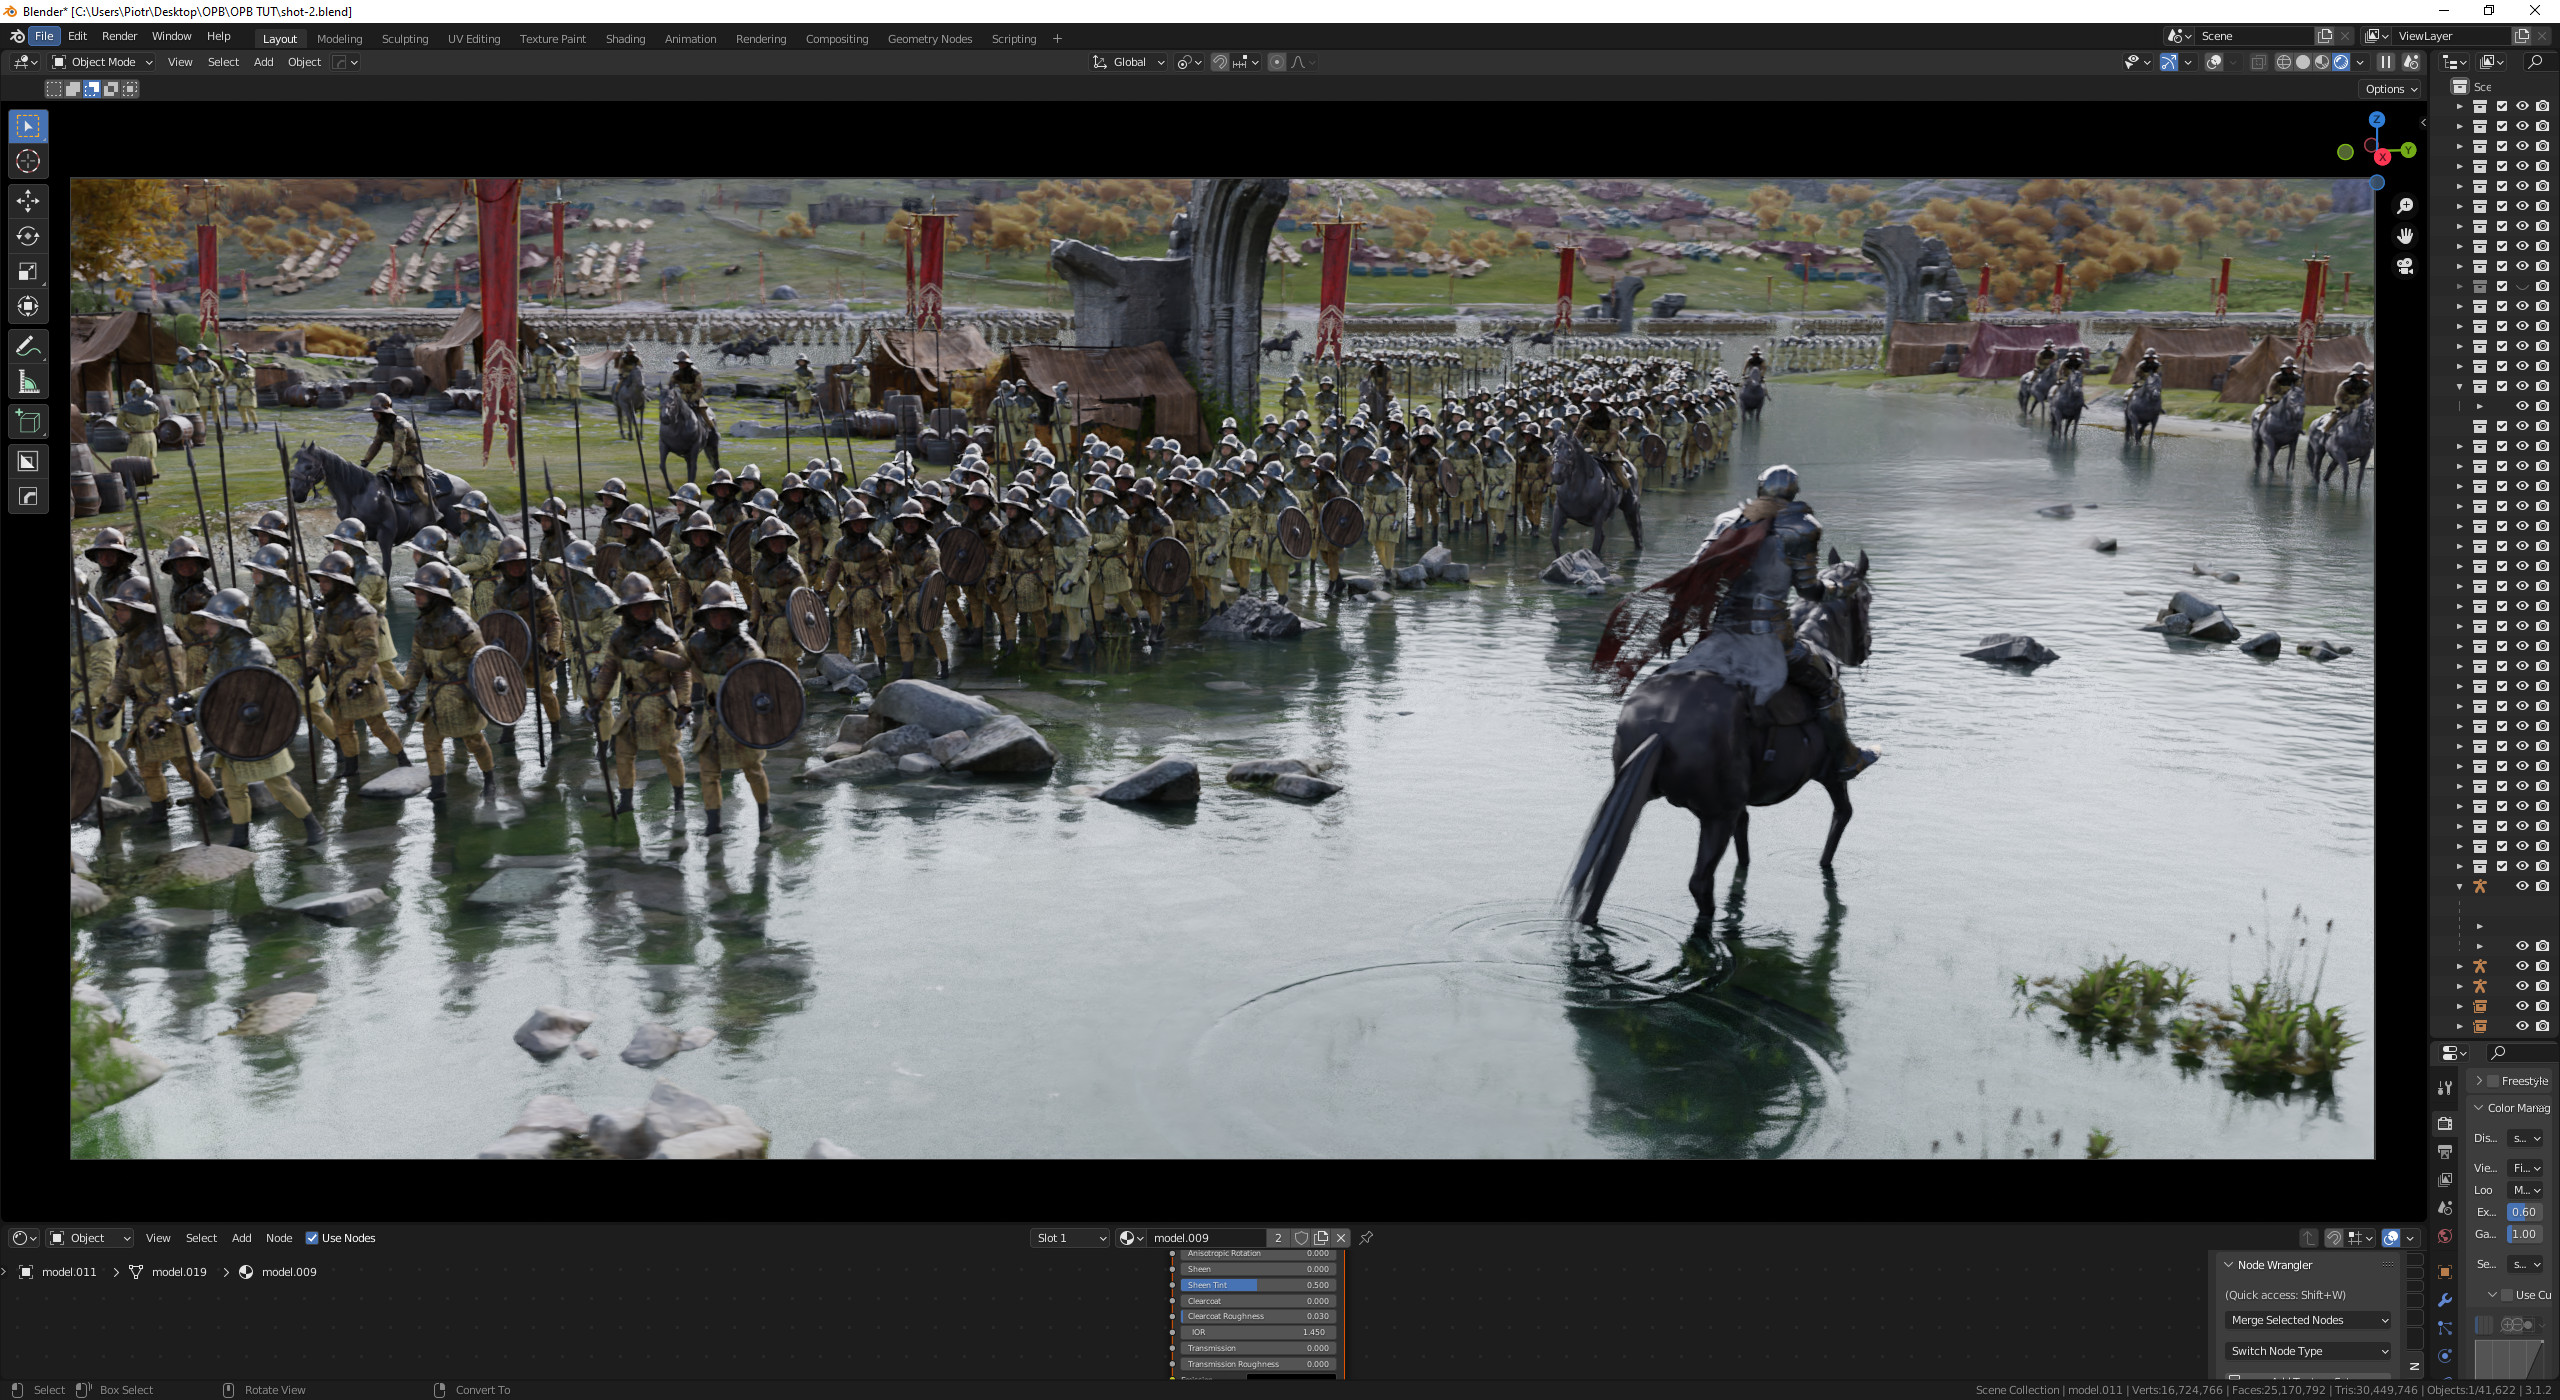Viewport: 2560px width, 1400px height.
Task: Open the Modifier properties tab
Action: tap(2445, 1300)
